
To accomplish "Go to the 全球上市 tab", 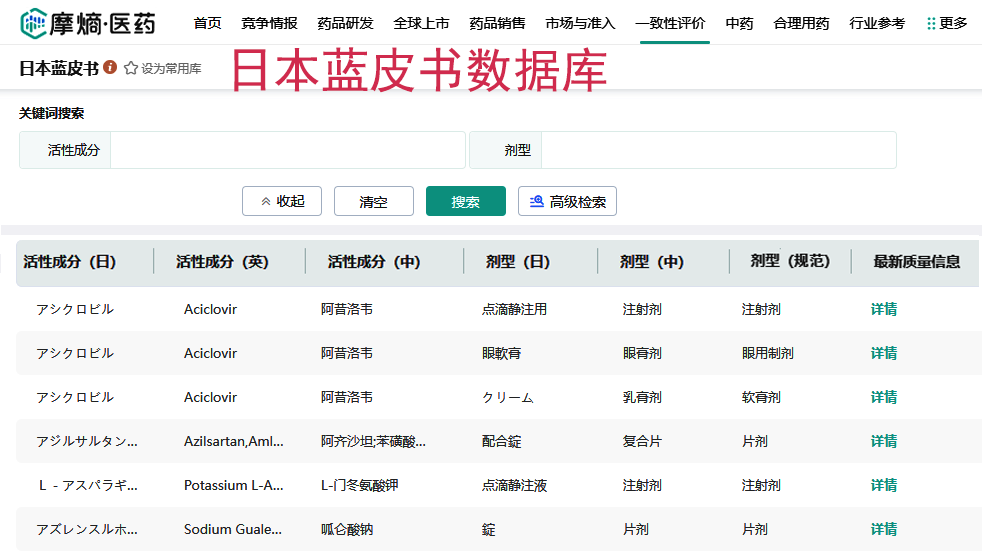I will point(421,23).
